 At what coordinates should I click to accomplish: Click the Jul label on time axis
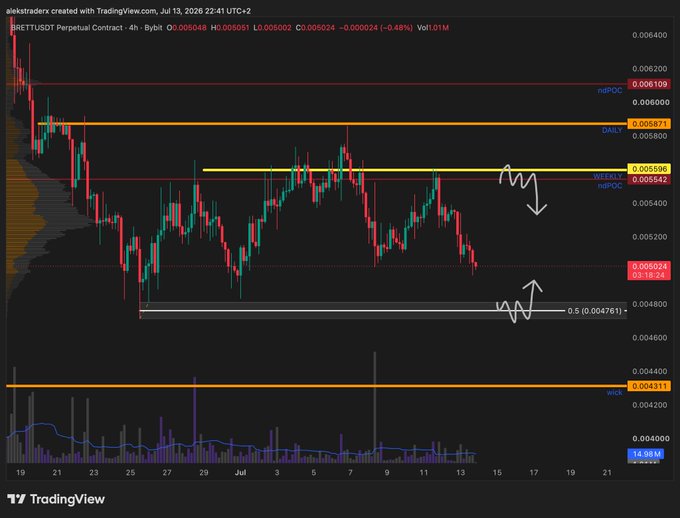[240, 472]
